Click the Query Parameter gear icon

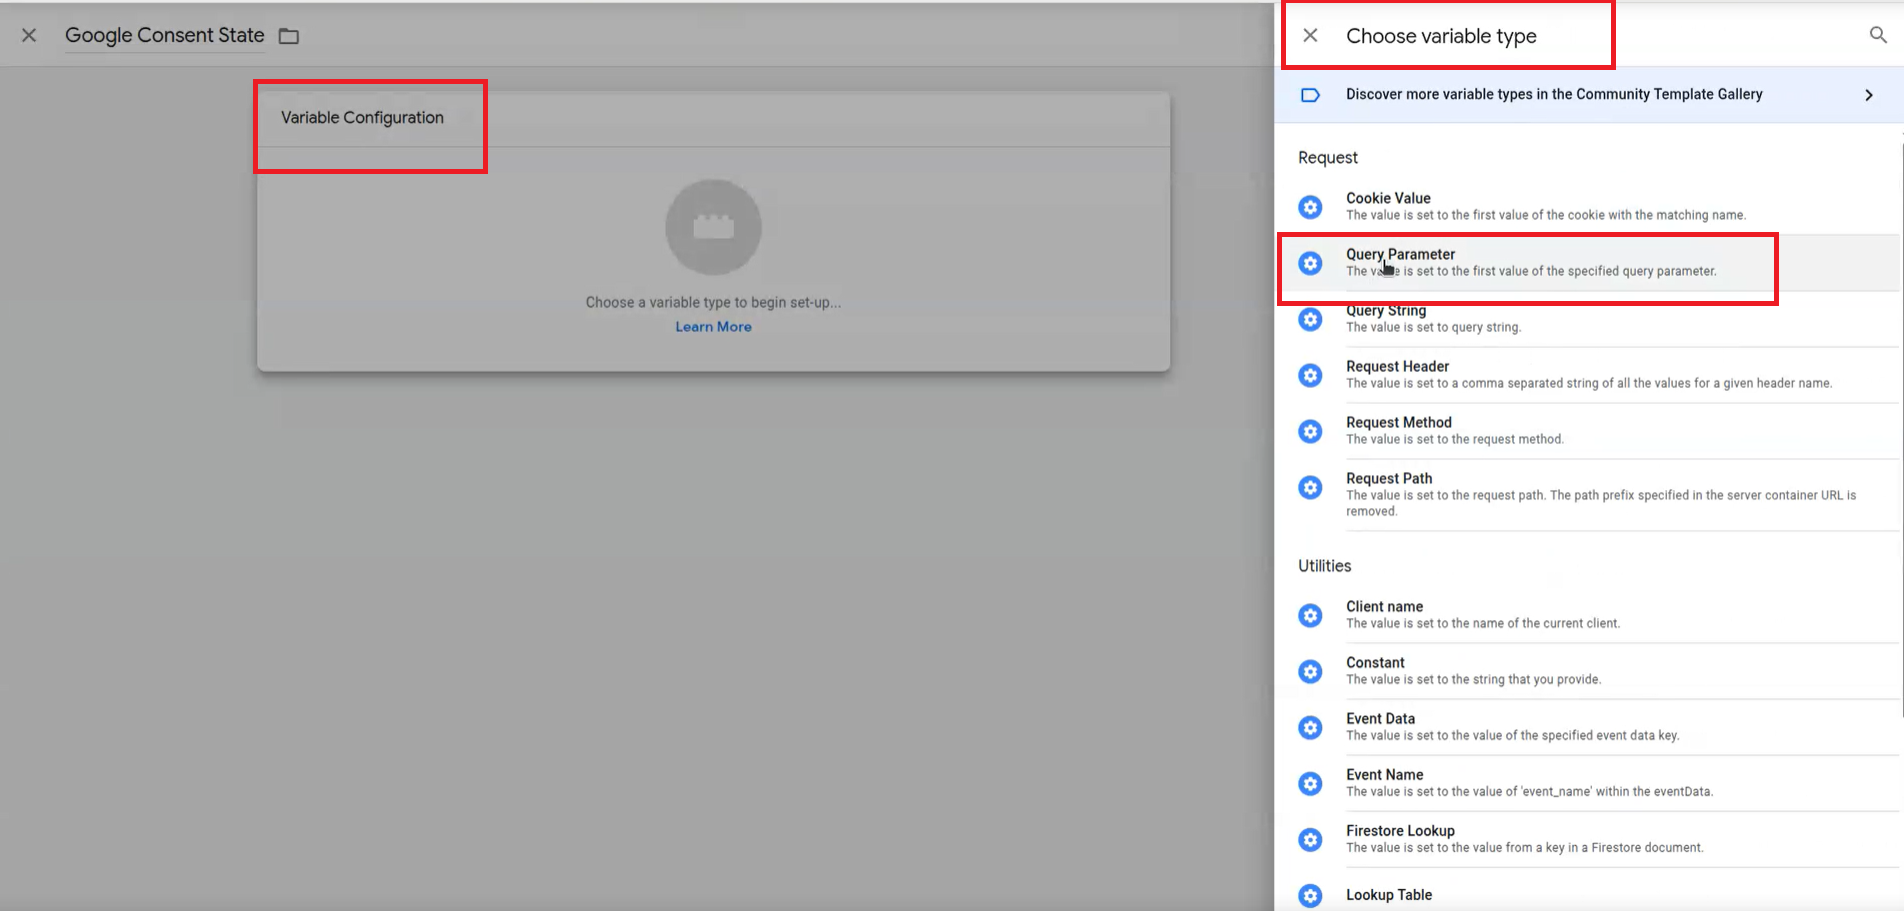pyautogui.click(x=1310, y=263)
